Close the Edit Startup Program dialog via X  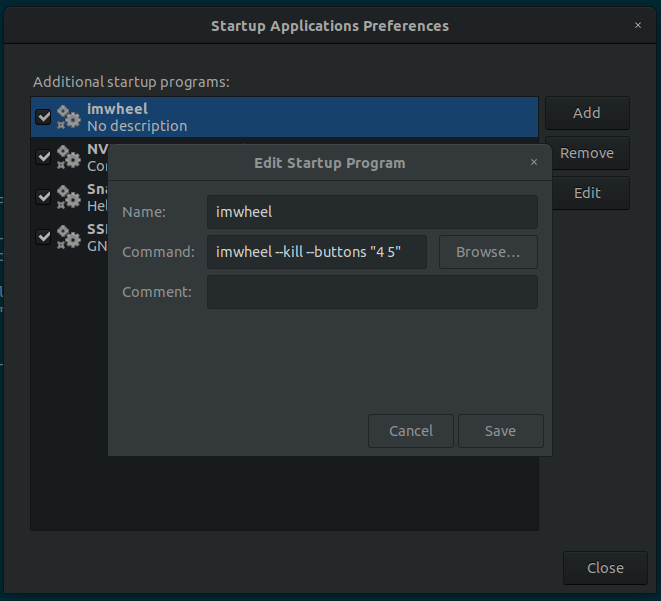click(x=534, y=162)
